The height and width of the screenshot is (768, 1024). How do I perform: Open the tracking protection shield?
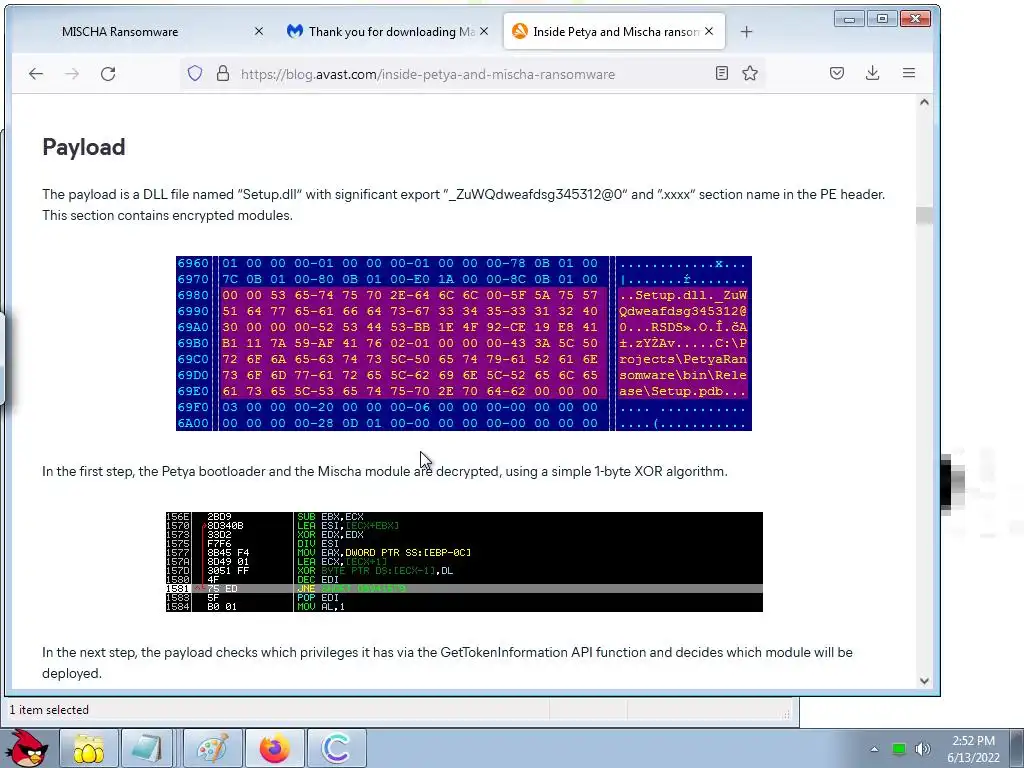195,73
